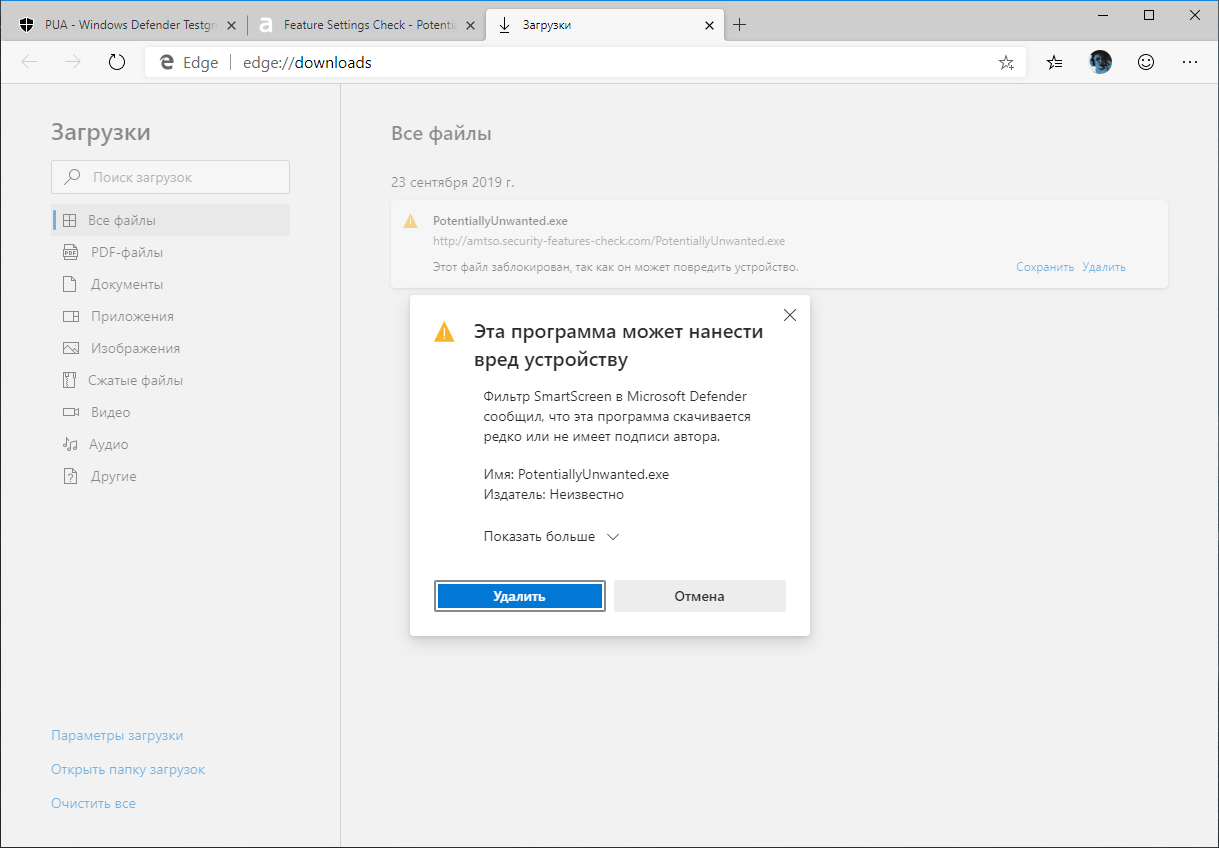This screenshot has width=1219, height=848.
Task: Click the download search input field
Action: point(170,177)
